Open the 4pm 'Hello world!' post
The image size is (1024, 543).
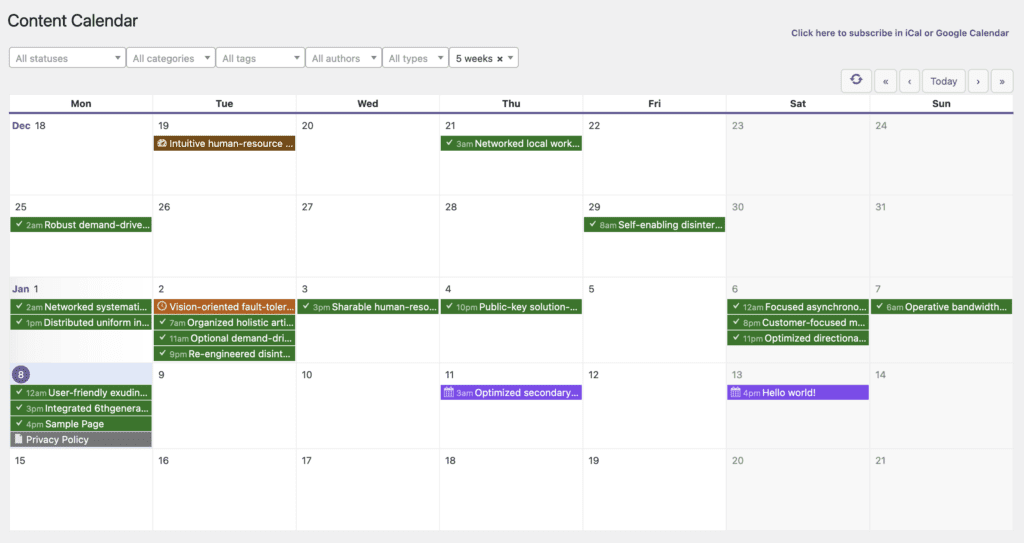click(x=798, y=393)
